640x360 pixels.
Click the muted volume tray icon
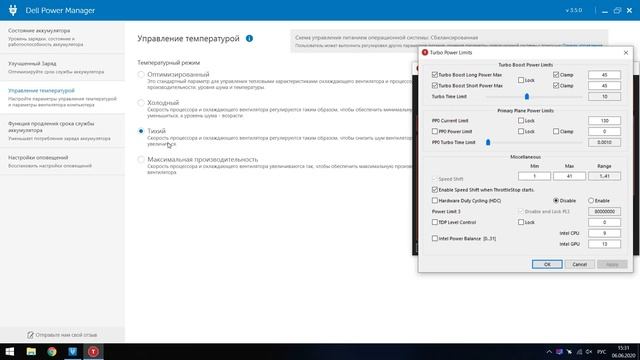[589, 351]
